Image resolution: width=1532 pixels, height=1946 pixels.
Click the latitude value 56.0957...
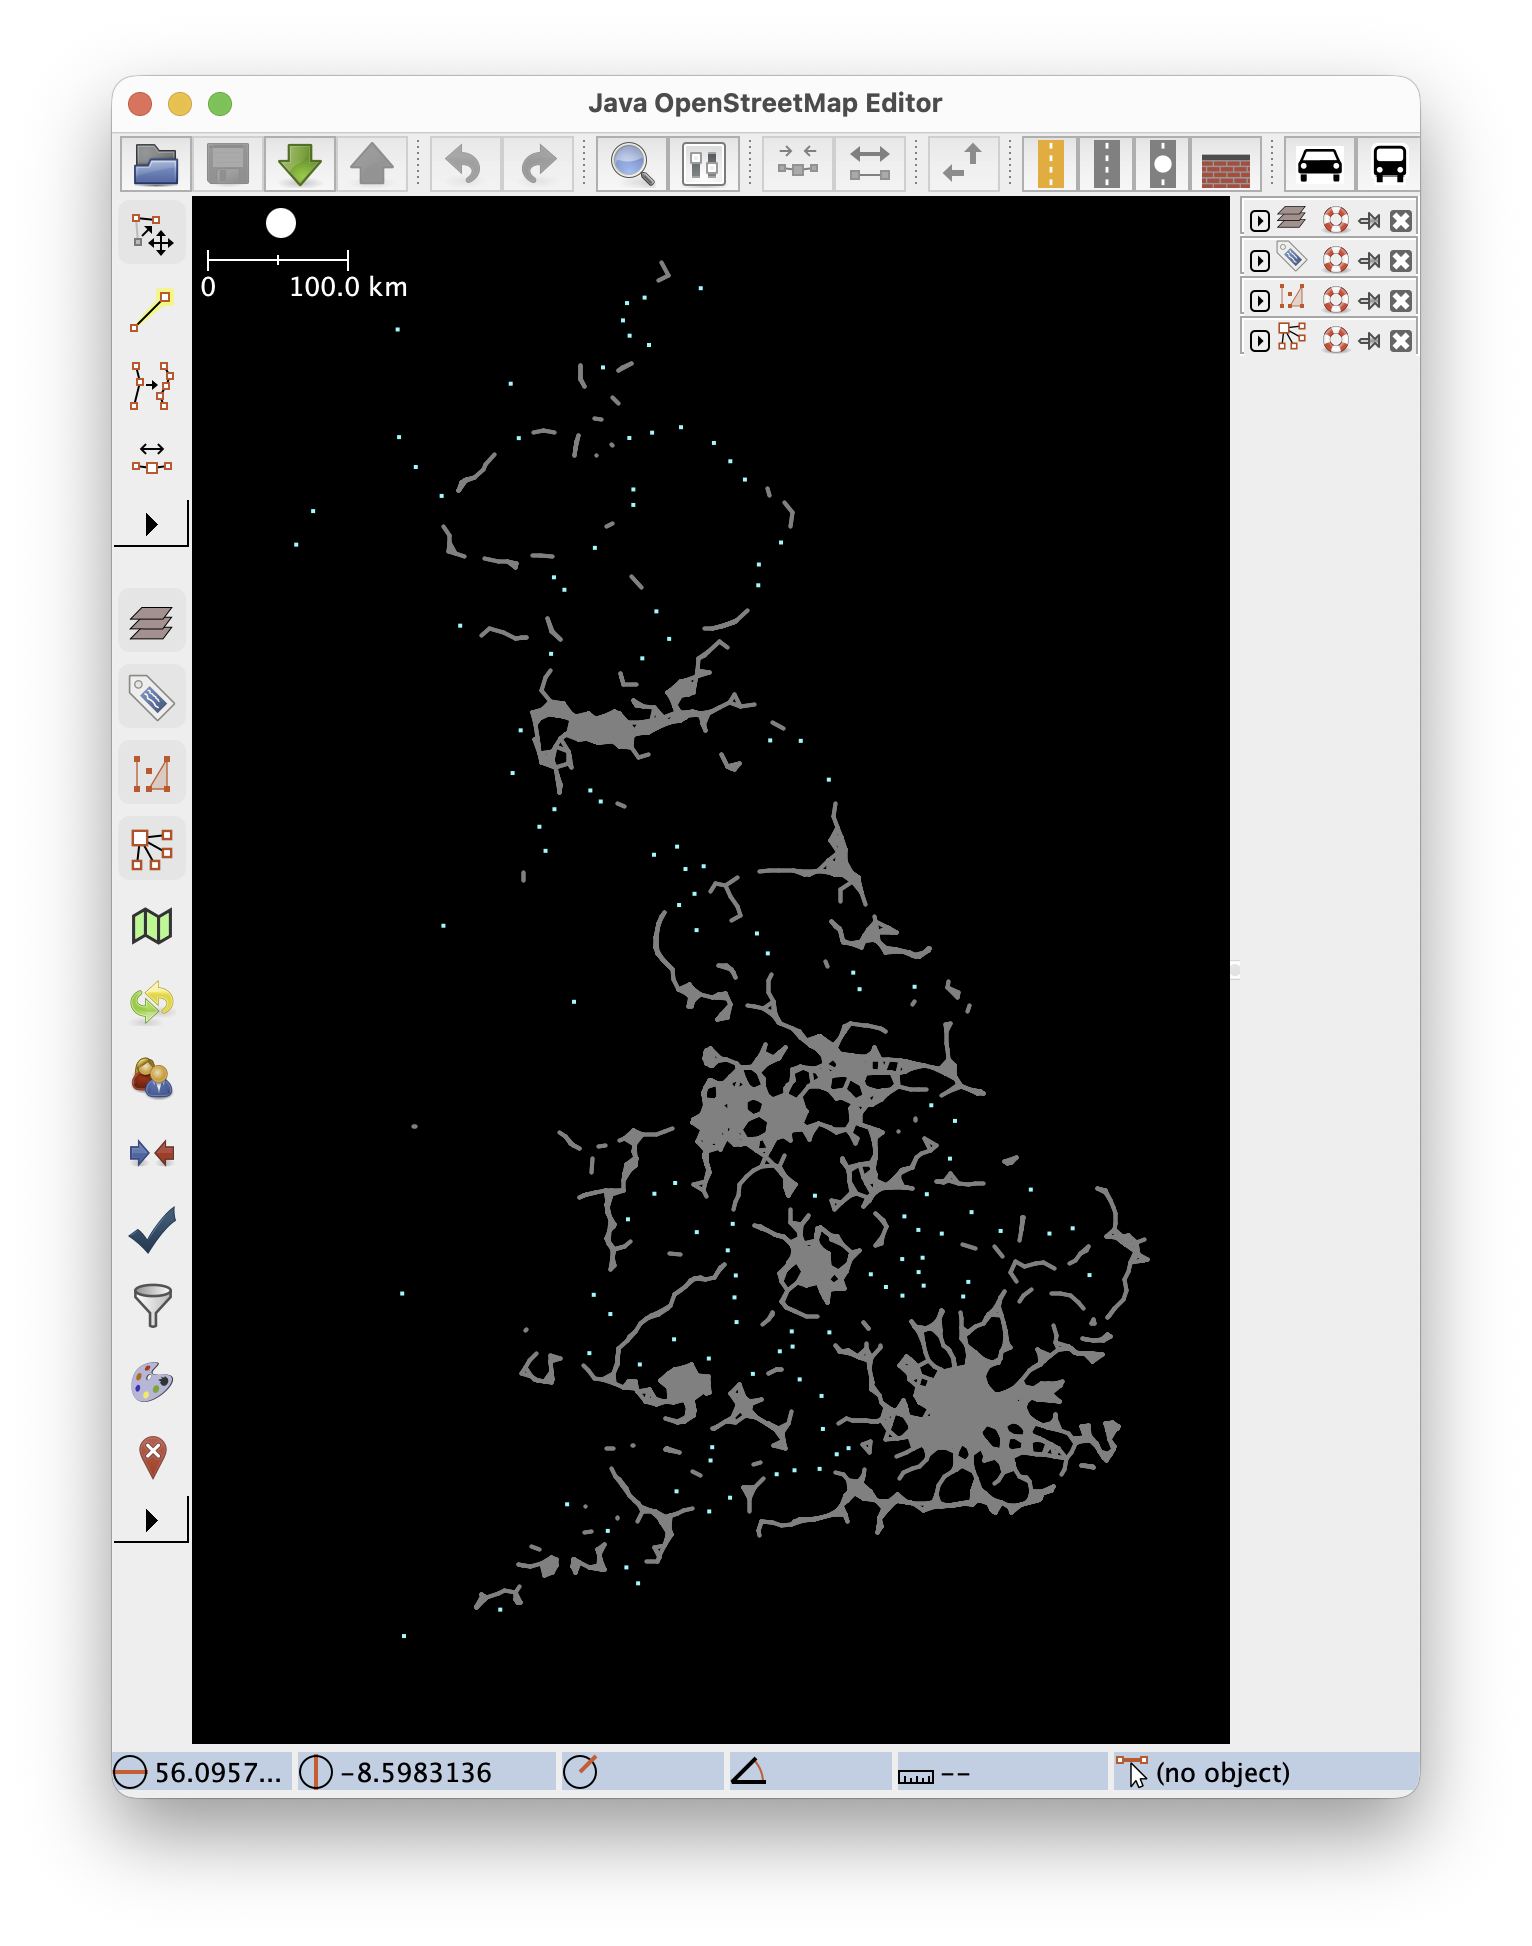tap(218, 1773)
